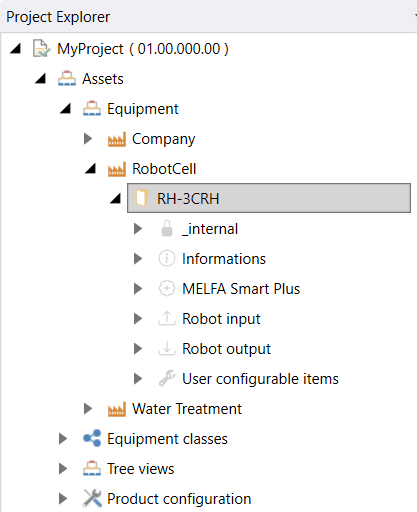417x512 pixels.
Task: Click the Robot output download icon
Action: 167,348
